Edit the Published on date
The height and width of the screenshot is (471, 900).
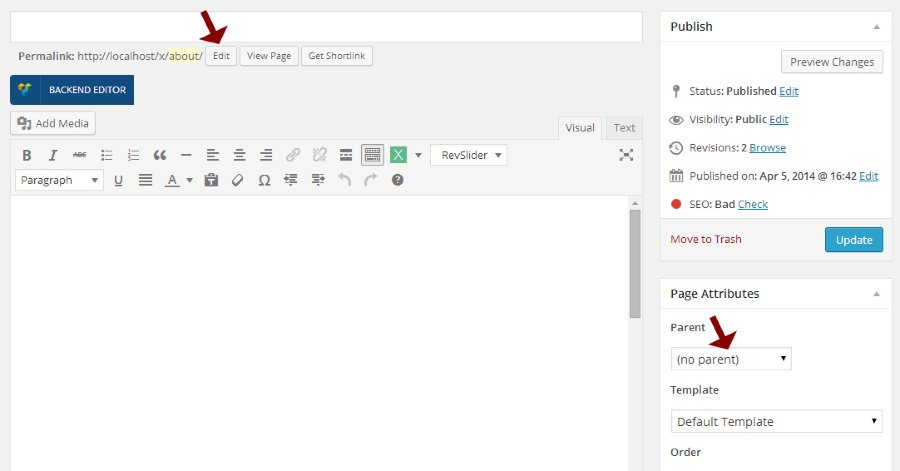tap(868, 176)
